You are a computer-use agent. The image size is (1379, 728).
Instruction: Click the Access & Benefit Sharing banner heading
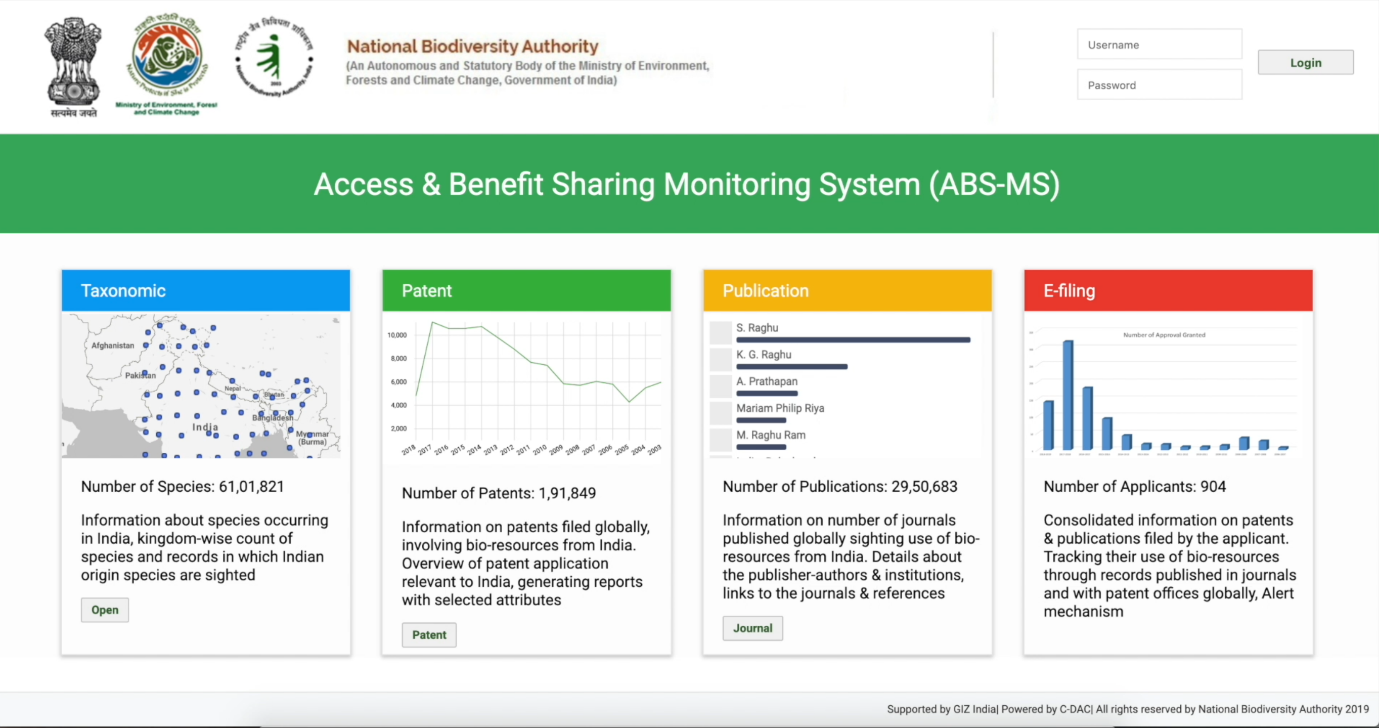[687, 184]
